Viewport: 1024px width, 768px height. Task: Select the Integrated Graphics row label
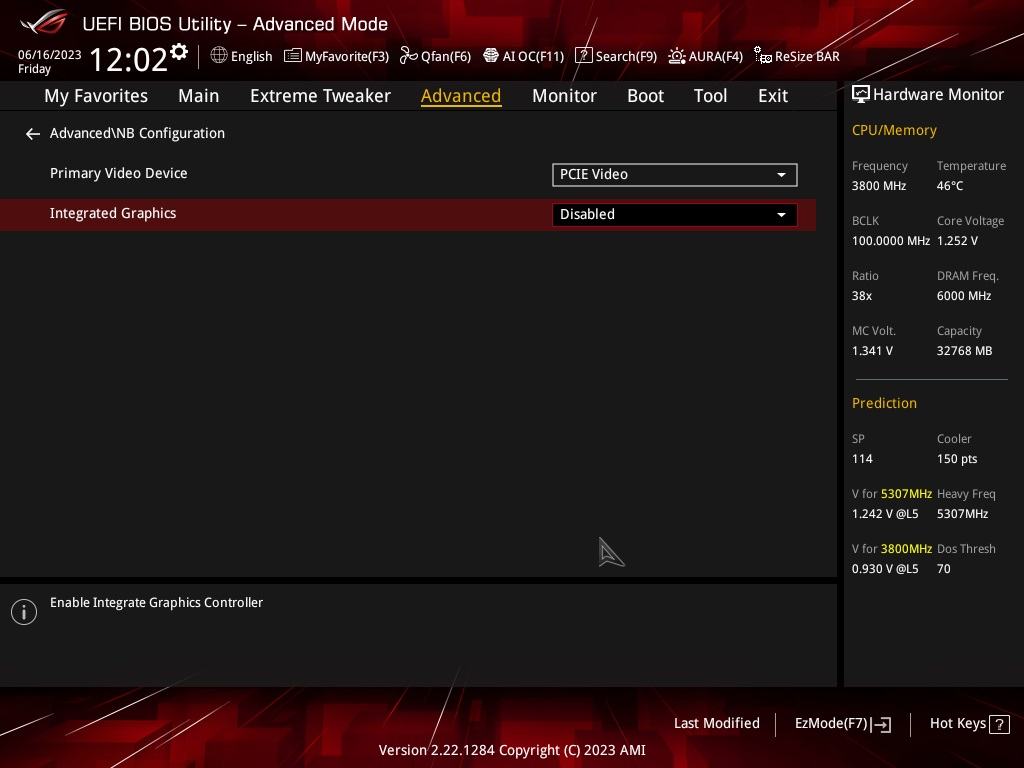113,214
